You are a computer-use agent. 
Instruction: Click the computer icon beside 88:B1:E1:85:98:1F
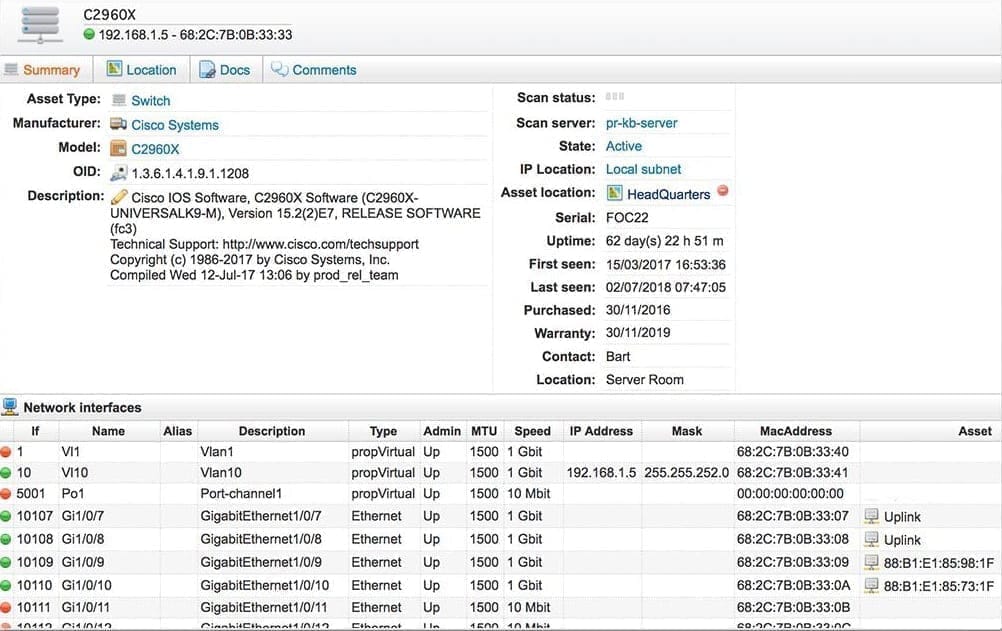[x=871, y=562]
